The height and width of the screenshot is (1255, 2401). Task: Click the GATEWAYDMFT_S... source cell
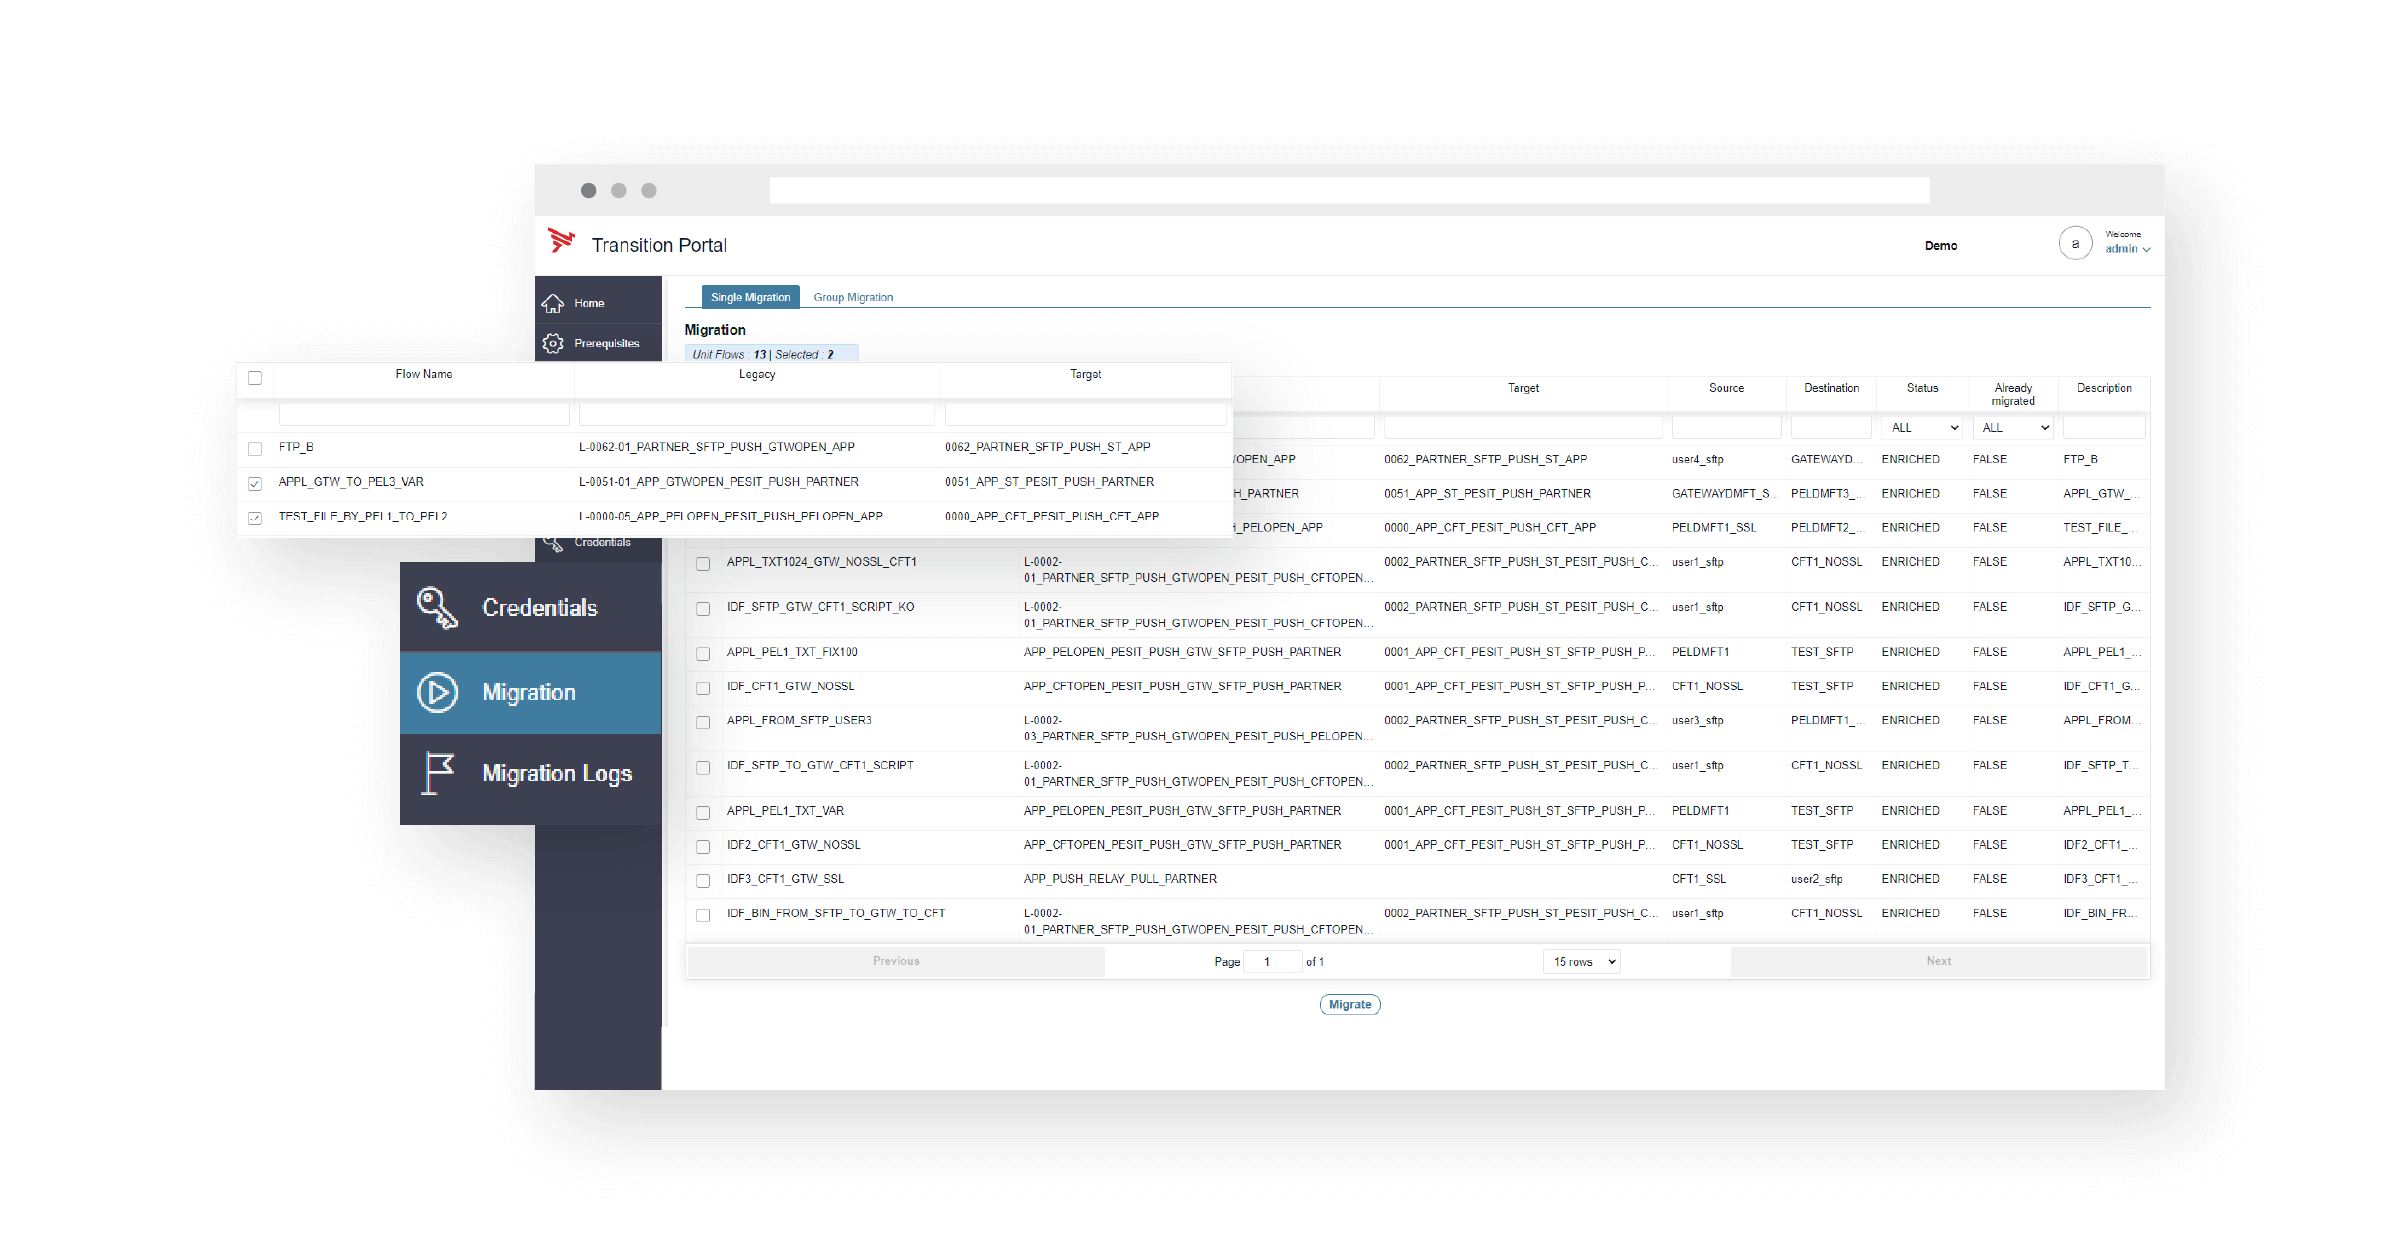coord(1725,494)
